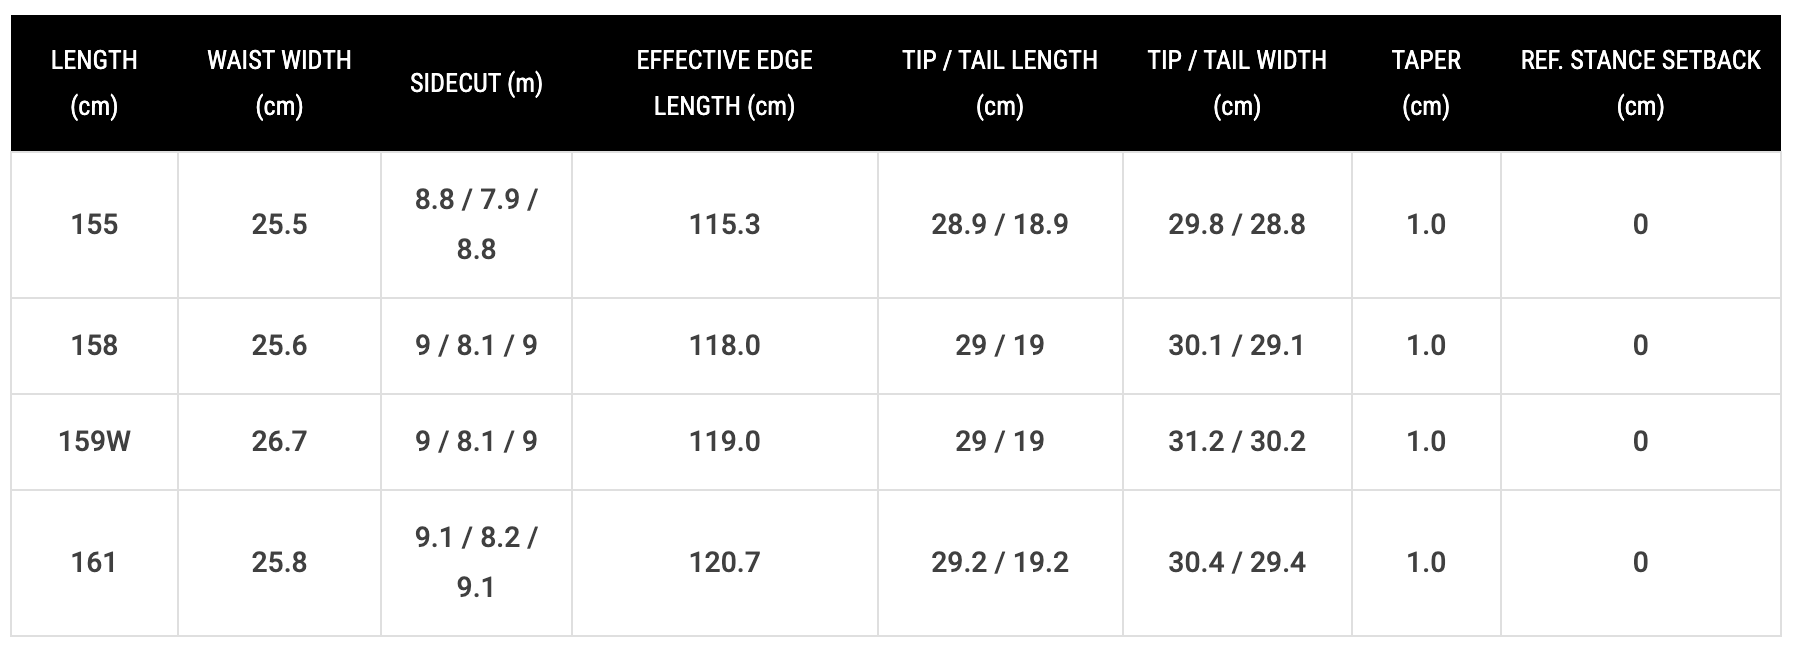Select tip/tail width 31.2 / 30.2
The height and width of the screenshot is (655, 1797).
[x=1237, y=441]
